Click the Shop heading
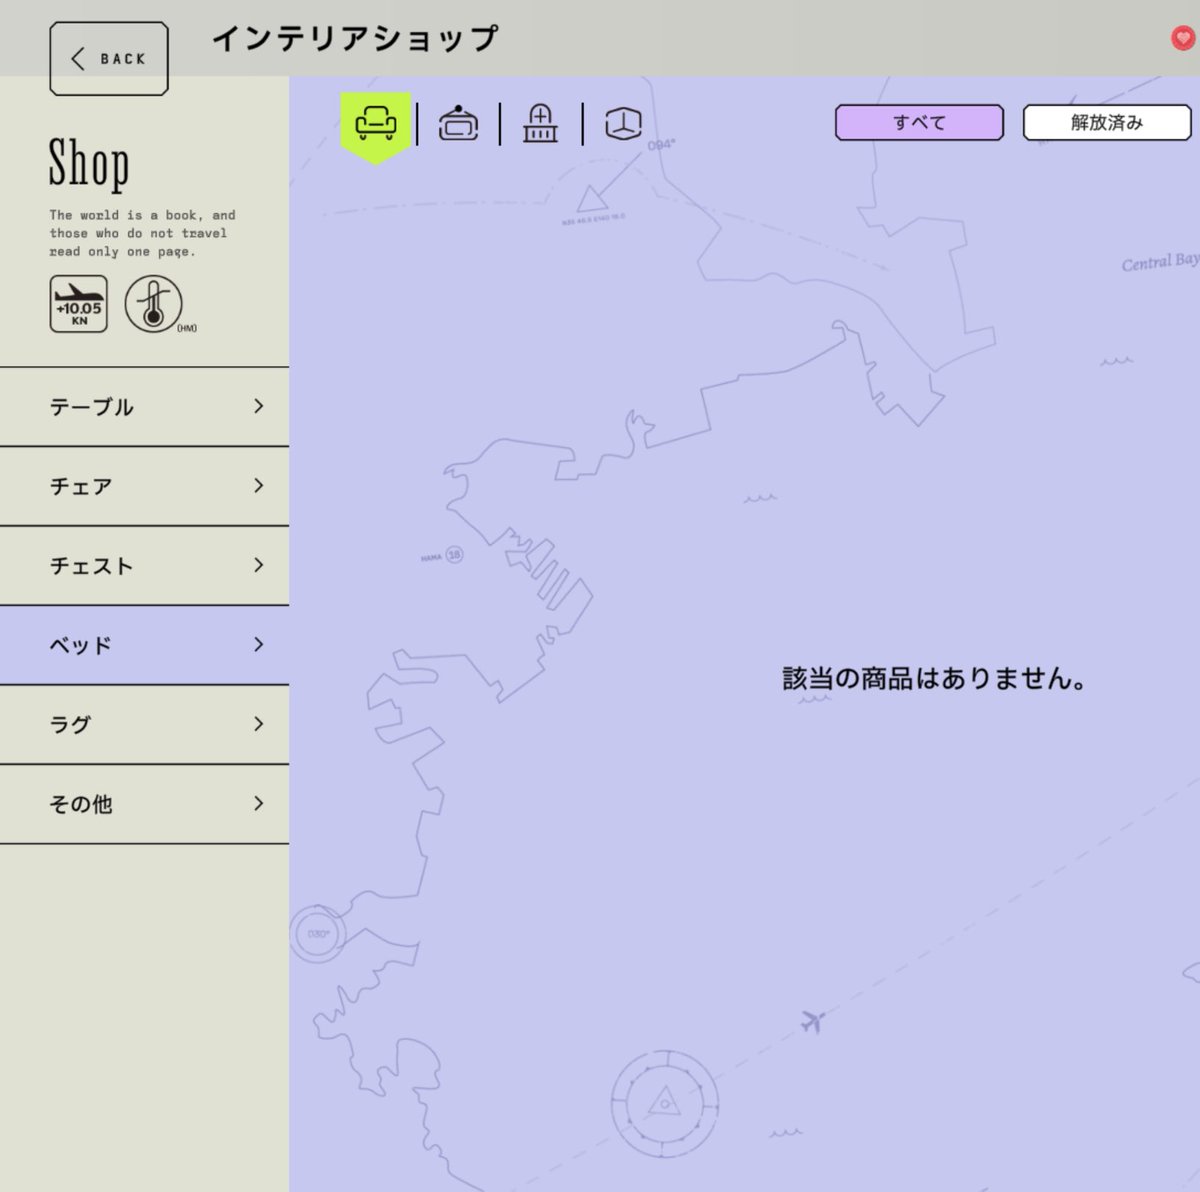 click(x=89, y=164)
